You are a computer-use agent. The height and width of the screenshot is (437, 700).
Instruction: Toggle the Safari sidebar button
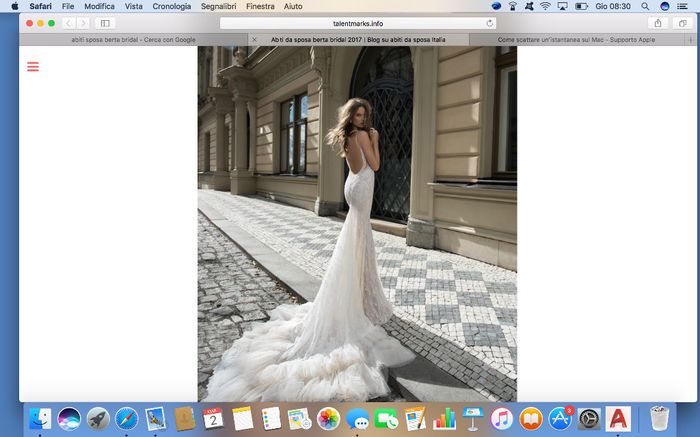105,23
